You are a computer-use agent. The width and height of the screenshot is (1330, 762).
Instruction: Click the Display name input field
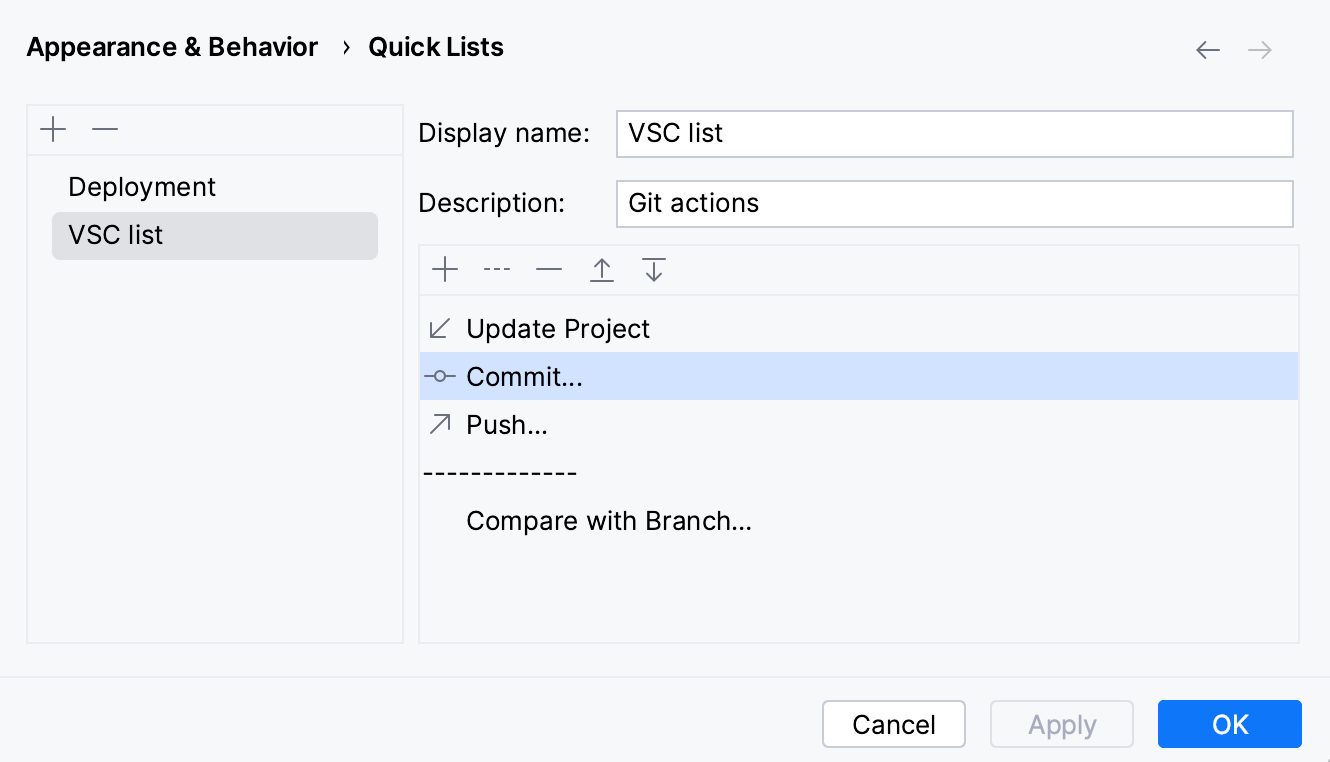pos(954,133)
